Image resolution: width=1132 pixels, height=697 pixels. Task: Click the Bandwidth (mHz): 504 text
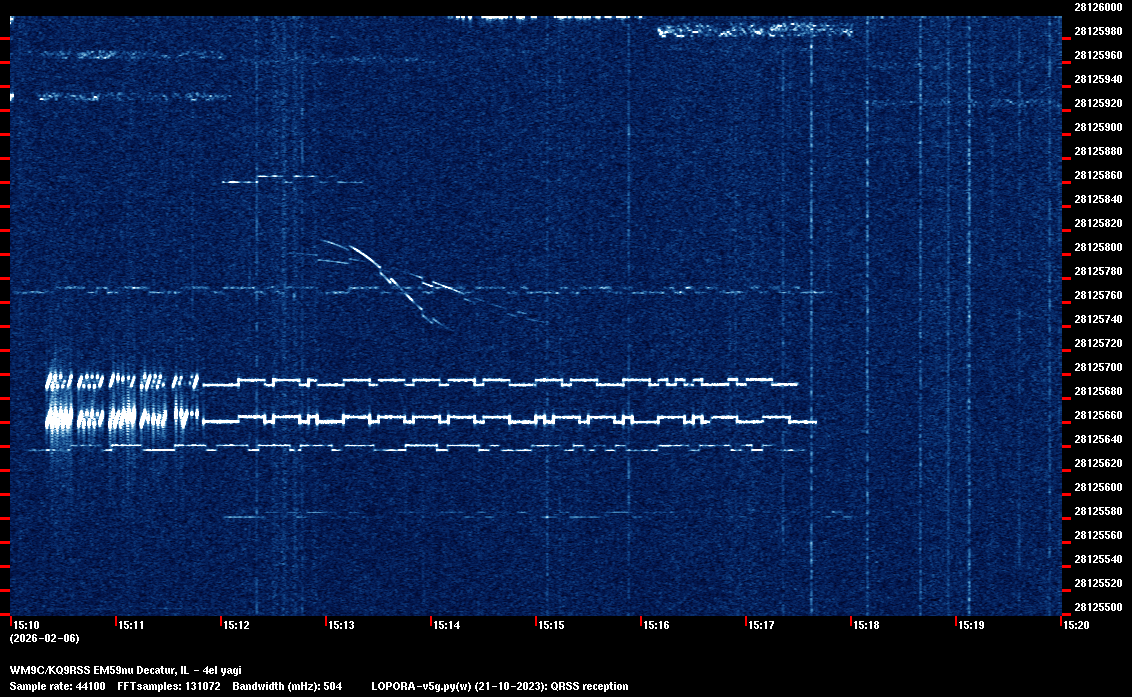tap(288, 686)
